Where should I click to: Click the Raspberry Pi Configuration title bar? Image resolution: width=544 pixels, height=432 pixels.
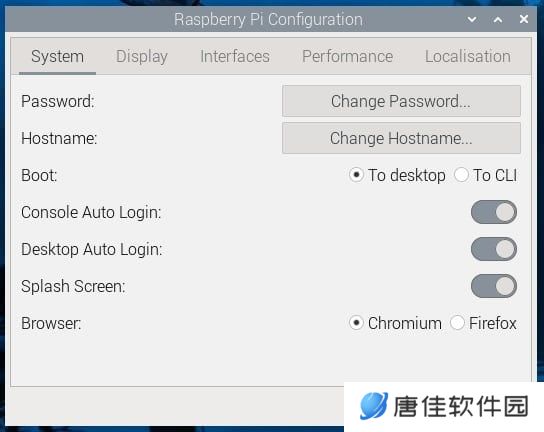[x=269, y=19]
